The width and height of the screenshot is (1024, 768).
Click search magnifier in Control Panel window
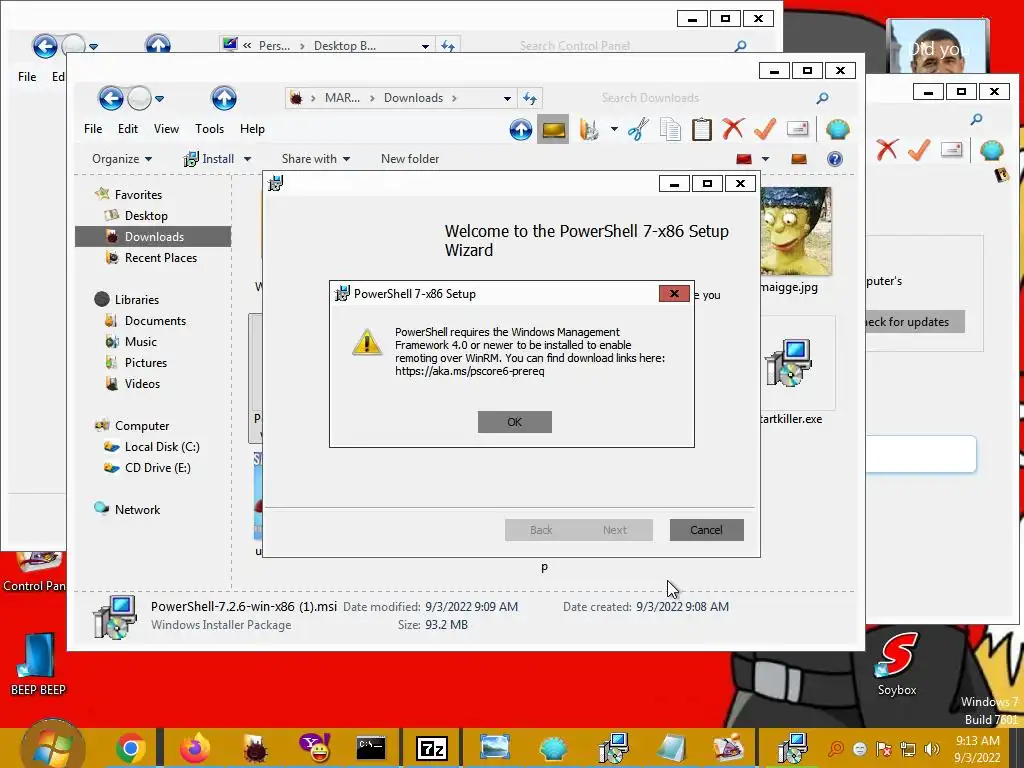coord(740,46)
